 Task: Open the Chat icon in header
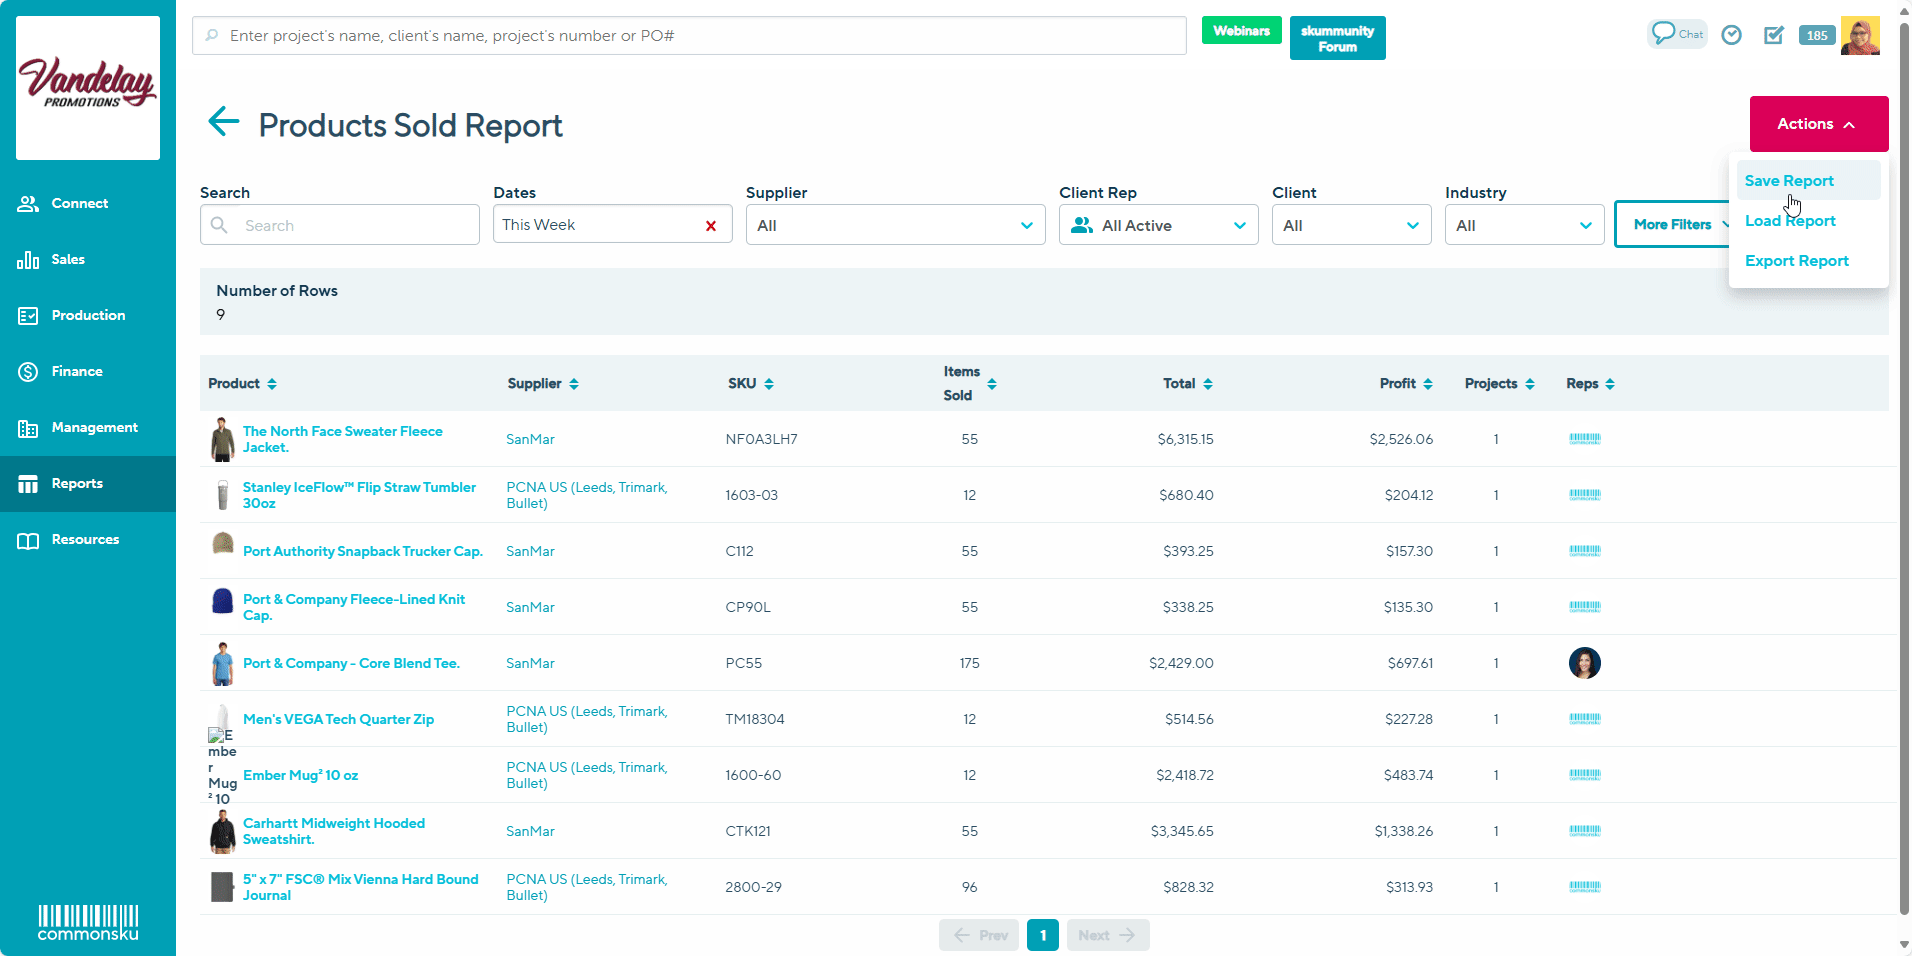(x=1677, y=34)
